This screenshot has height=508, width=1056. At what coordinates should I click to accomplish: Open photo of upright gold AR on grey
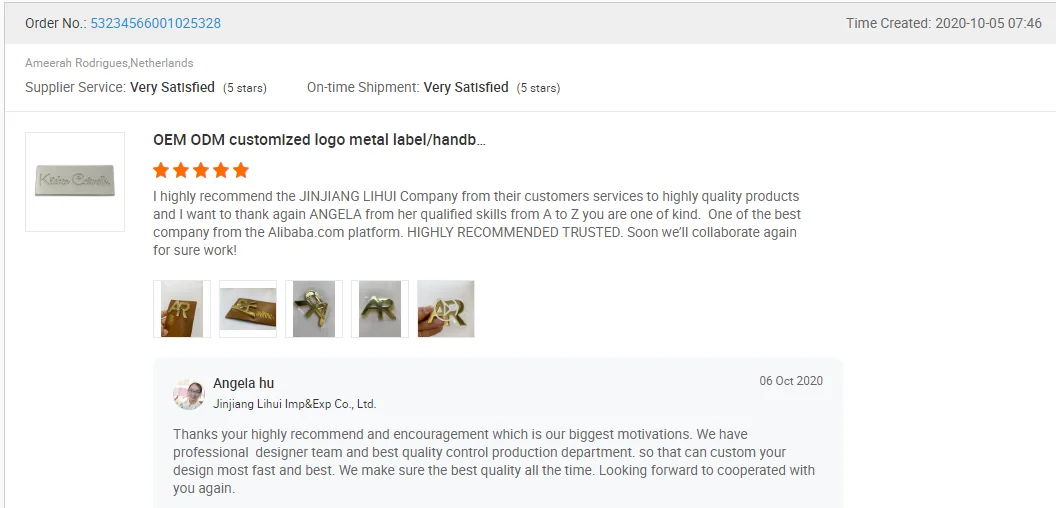point(380,308)
